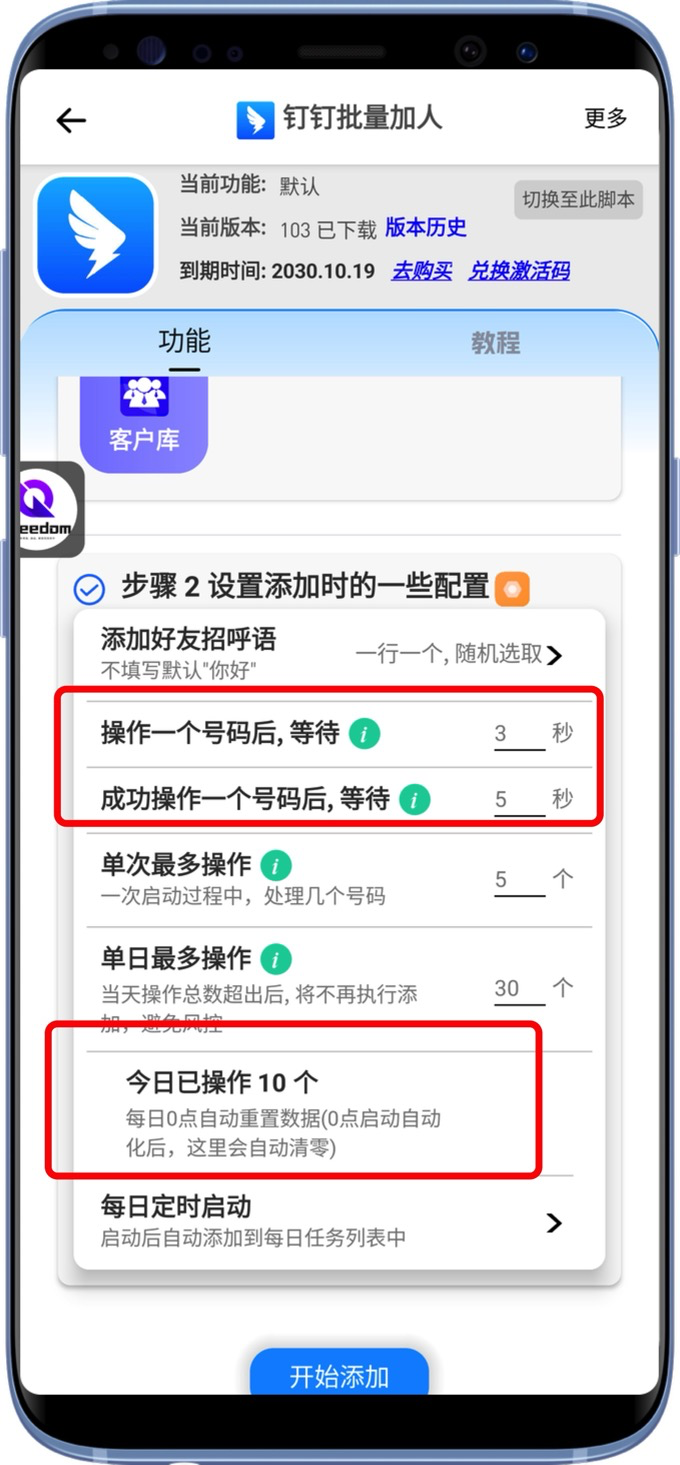The image size is (680, 1465).
Task: Switch to the 教程 tab
Action: [496, 343]
